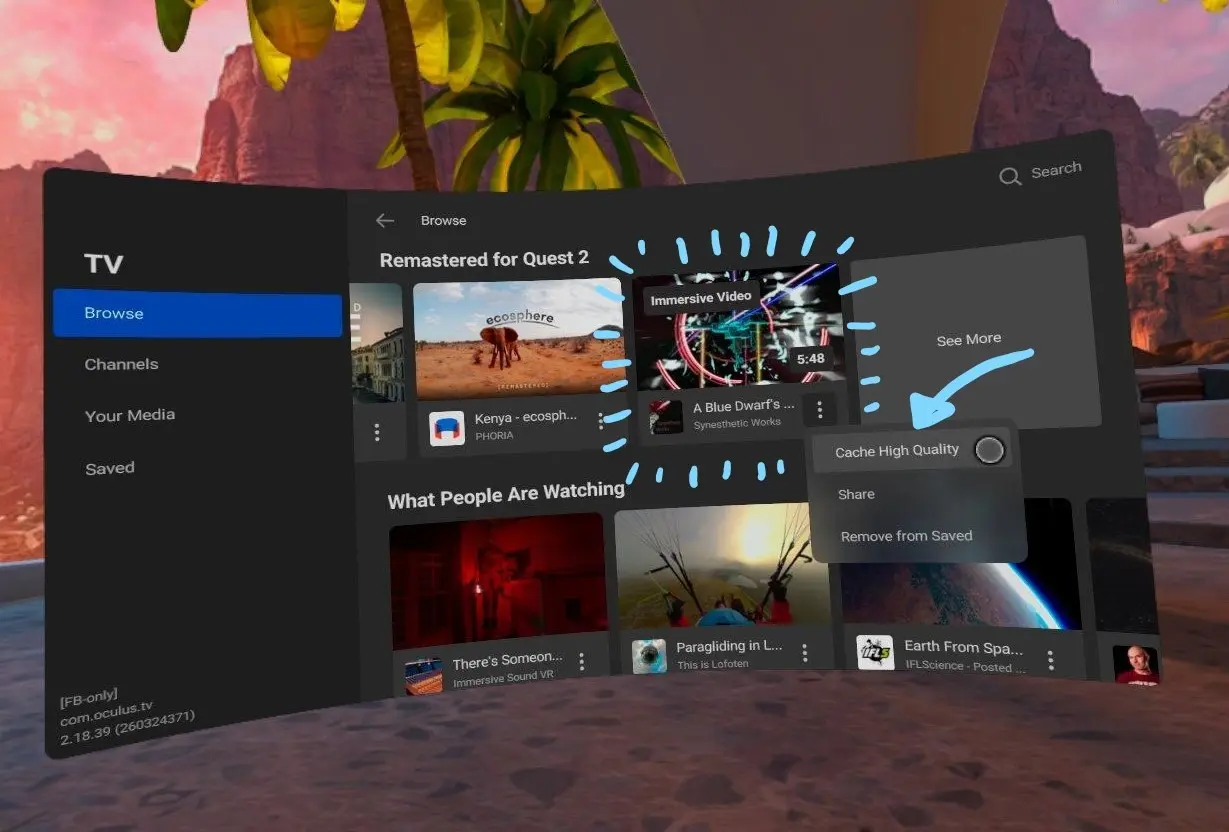
Task: Open the Earth From Space thumbnail
Action: (x=961, y=564)
